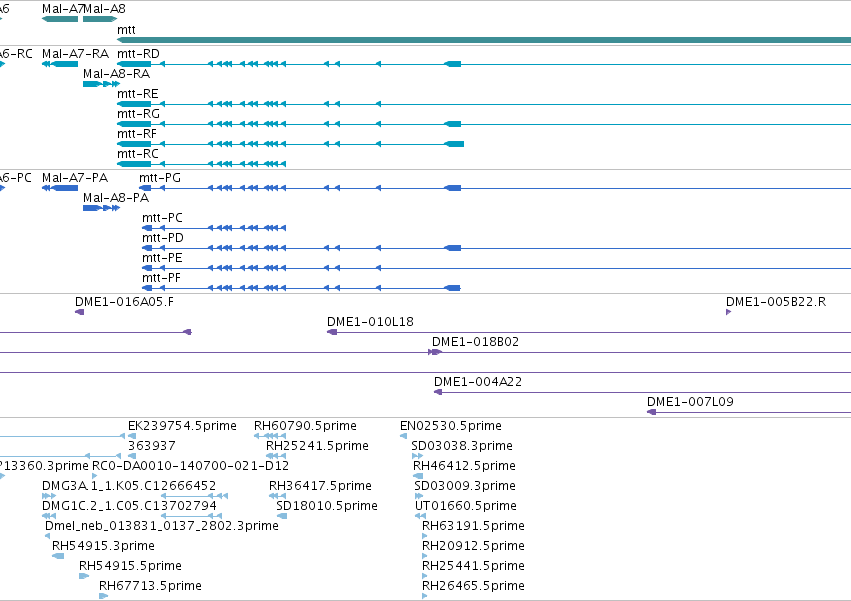
Task: Select mtt-PE protein label
Action: click(162, 258)
